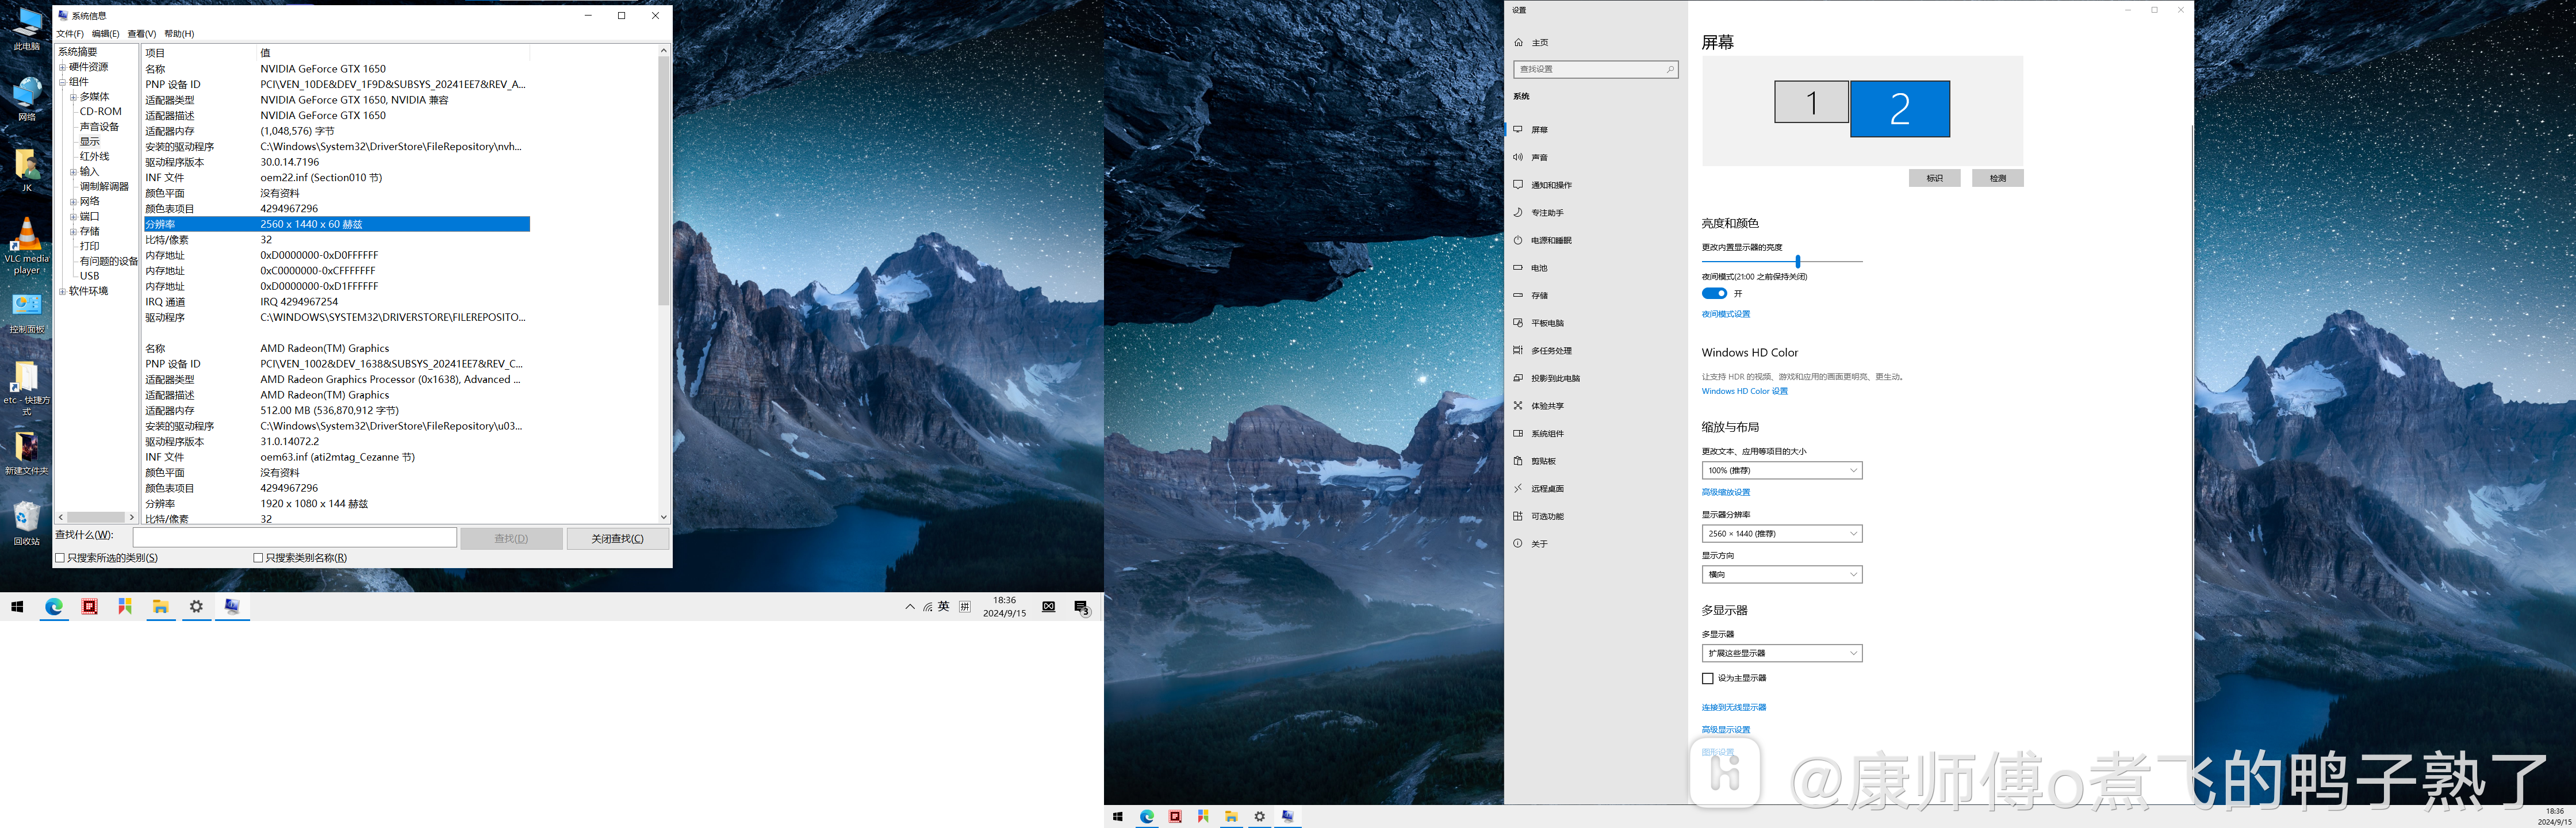This screenshot has width=2576, height=828.
Task: Turn off the 夜间模式 toggle
Action: [1714, 294]
